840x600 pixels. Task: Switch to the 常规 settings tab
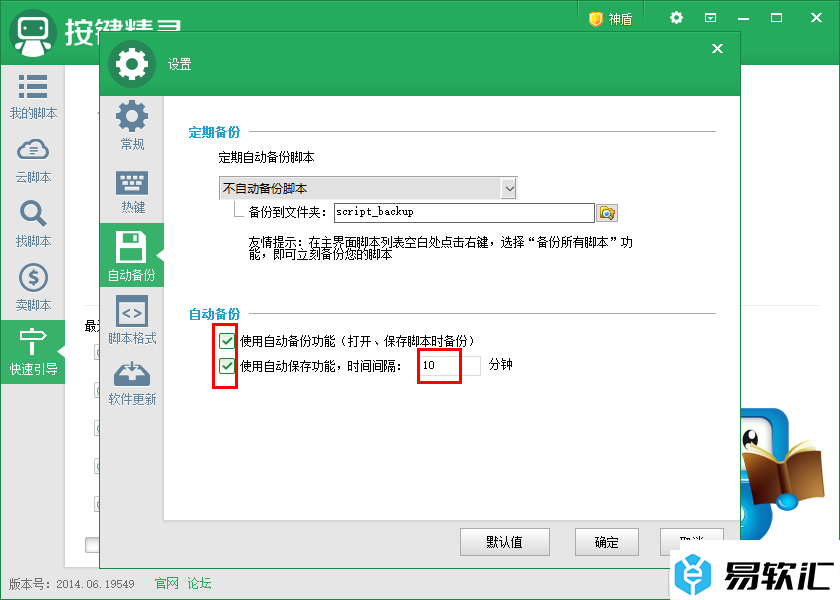click(132, 126)
